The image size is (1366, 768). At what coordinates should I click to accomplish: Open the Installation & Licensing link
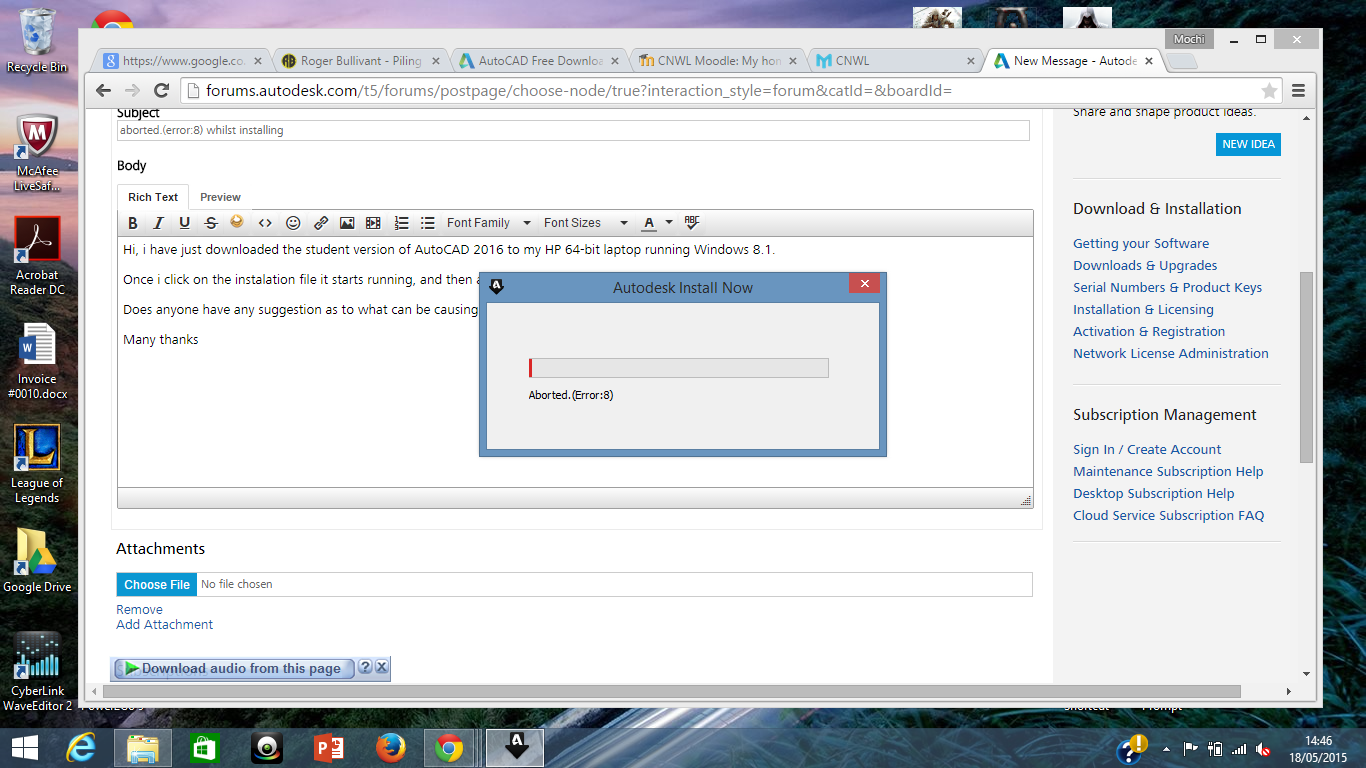[x=1143, y=309]
